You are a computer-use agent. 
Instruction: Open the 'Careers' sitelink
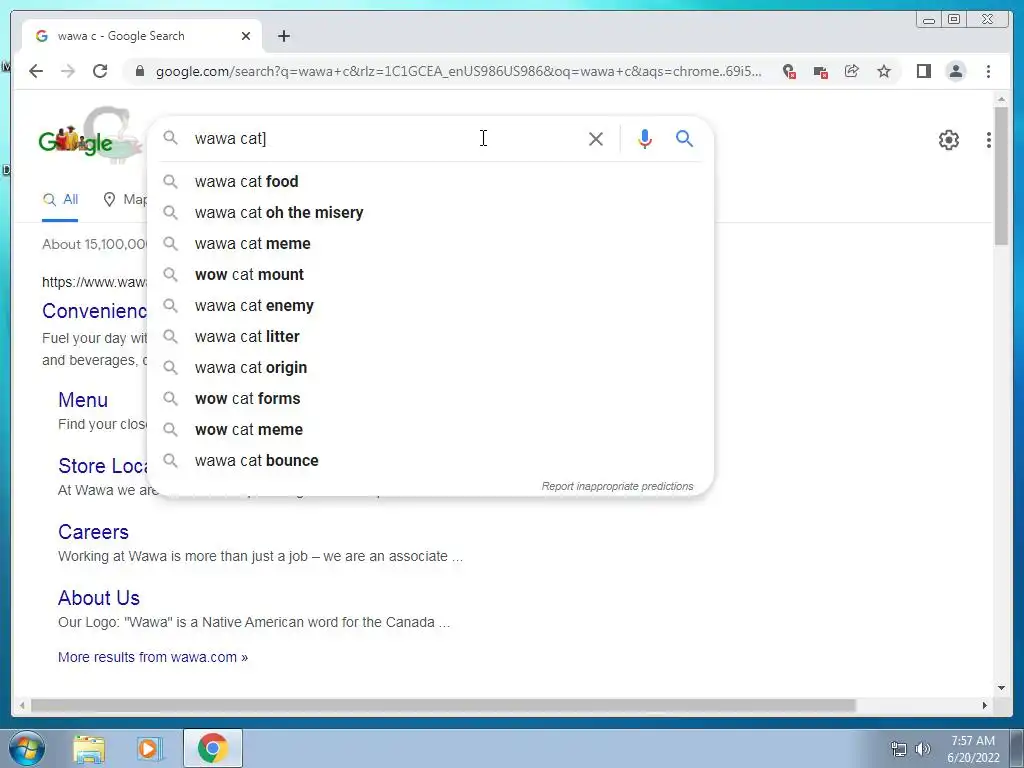[x=93, y=532]
